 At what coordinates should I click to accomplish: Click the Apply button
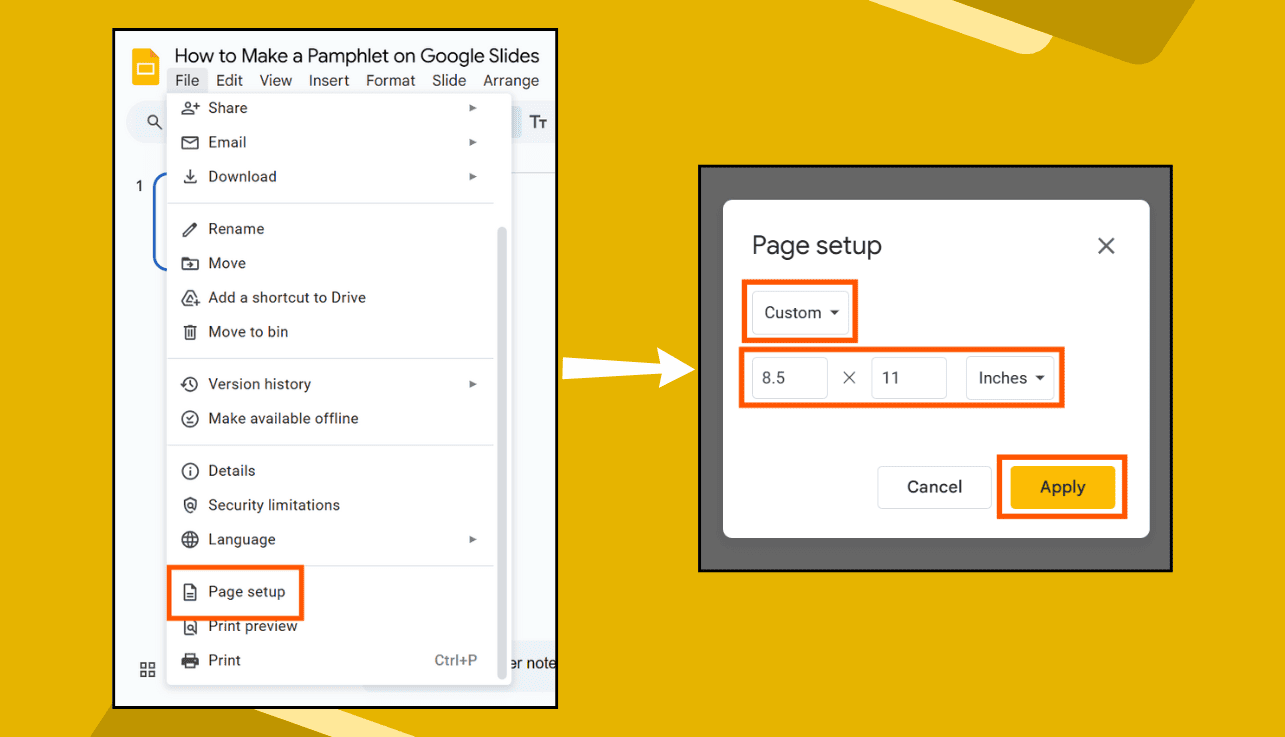coord(1062,487)
